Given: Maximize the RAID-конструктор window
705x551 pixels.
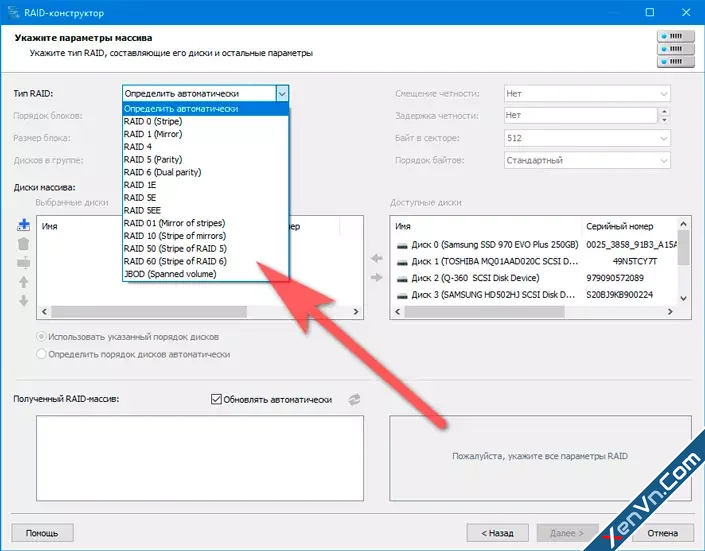Looking at the screenshot, I should 650,12.
